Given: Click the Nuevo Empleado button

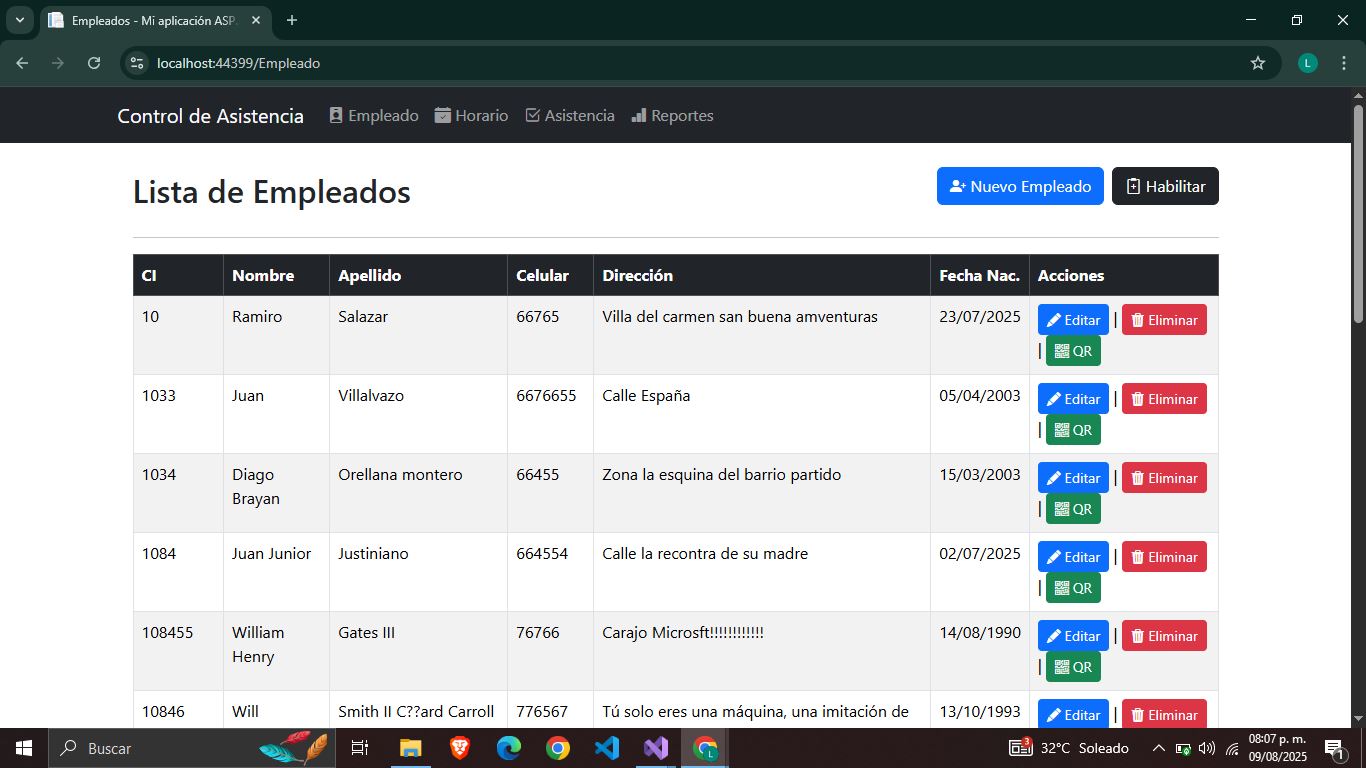Looking at the screenshot, I should (x=1020, y=186).
